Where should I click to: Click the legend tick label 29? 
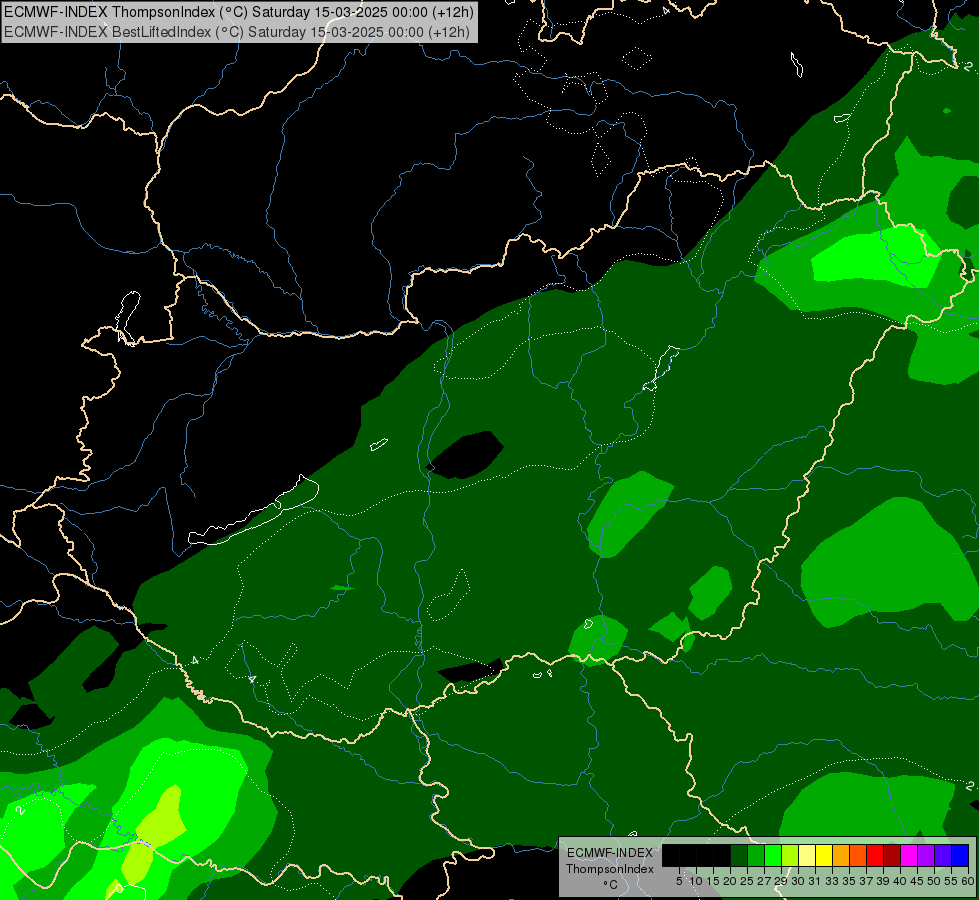(x=781, y=881)
